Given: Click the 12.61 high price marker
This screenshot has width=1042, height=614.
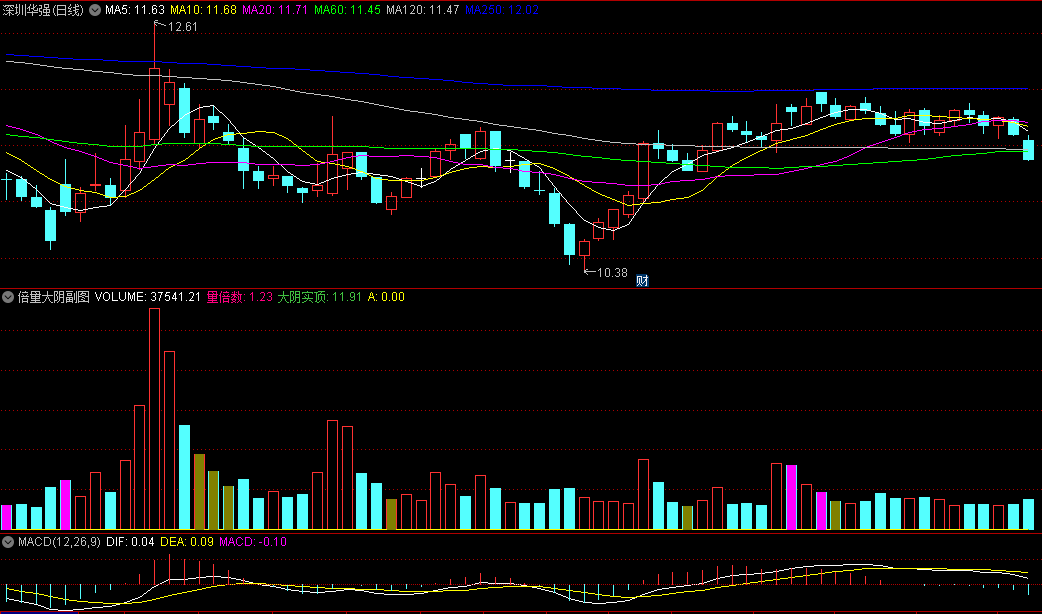Looking at the screenshot, I should (183, 27).
